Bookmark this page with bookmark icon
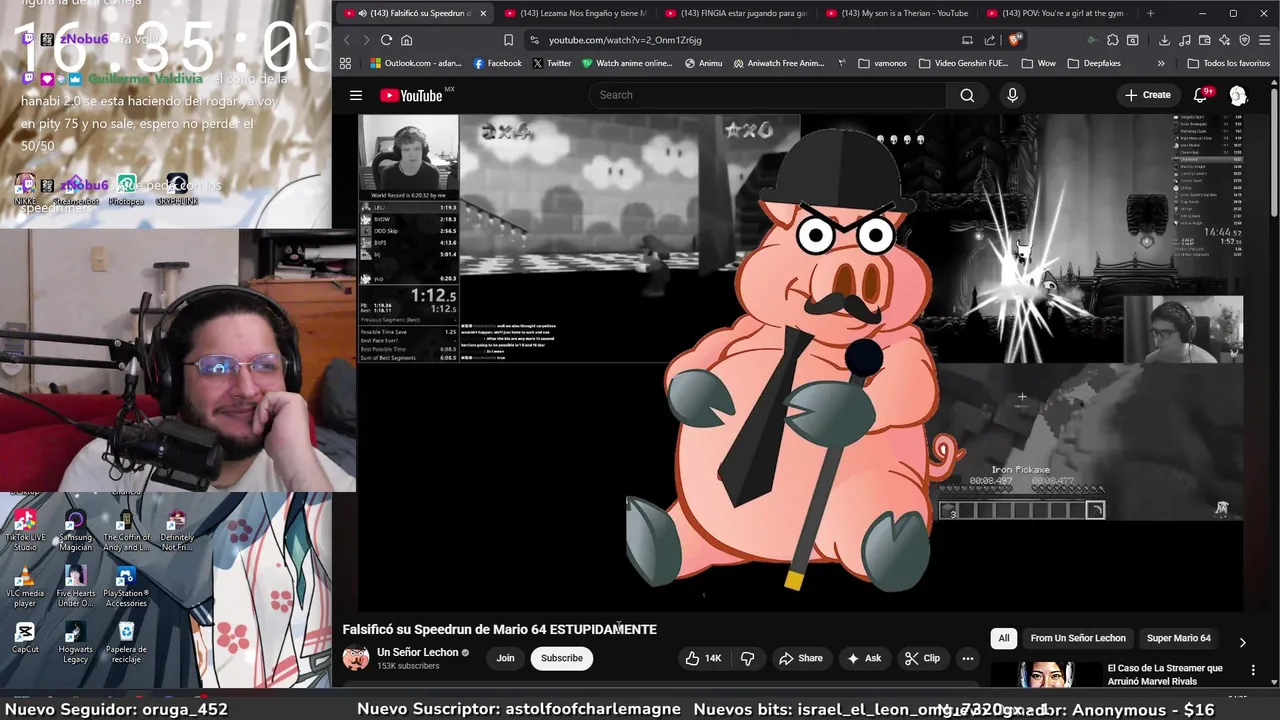The width and height of the screenshot is (1280, 720). (508, 40)
